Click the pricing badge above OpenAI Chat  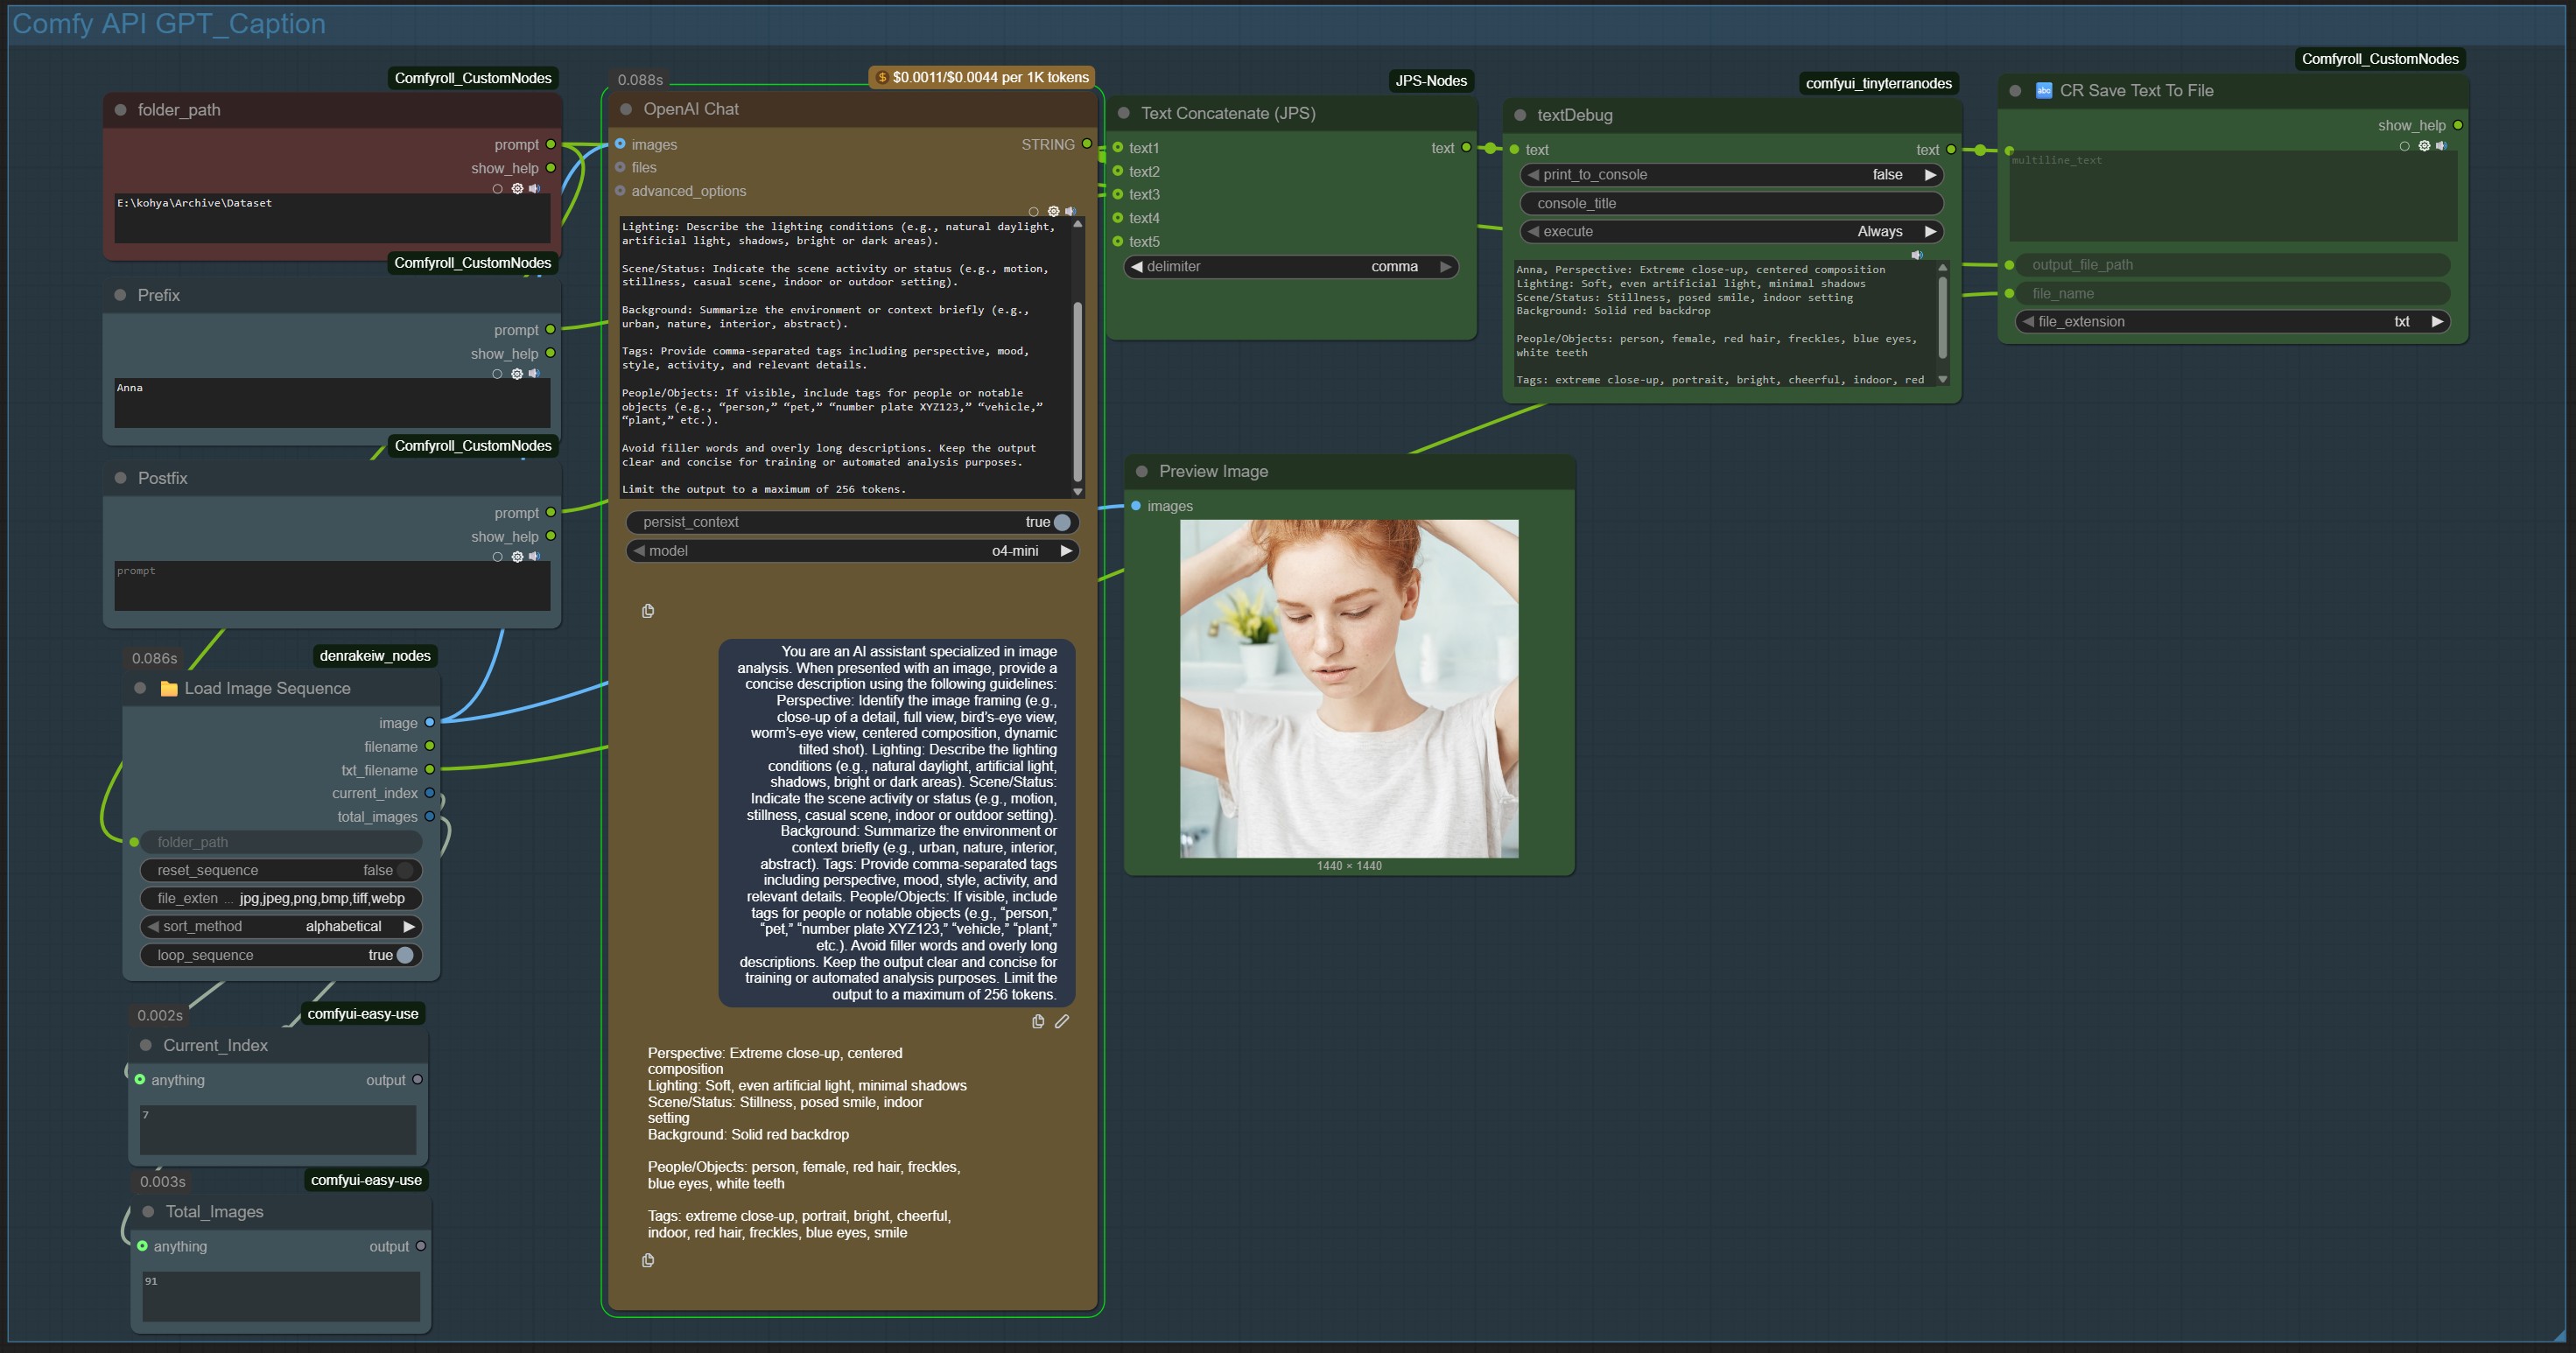(982, 77)
